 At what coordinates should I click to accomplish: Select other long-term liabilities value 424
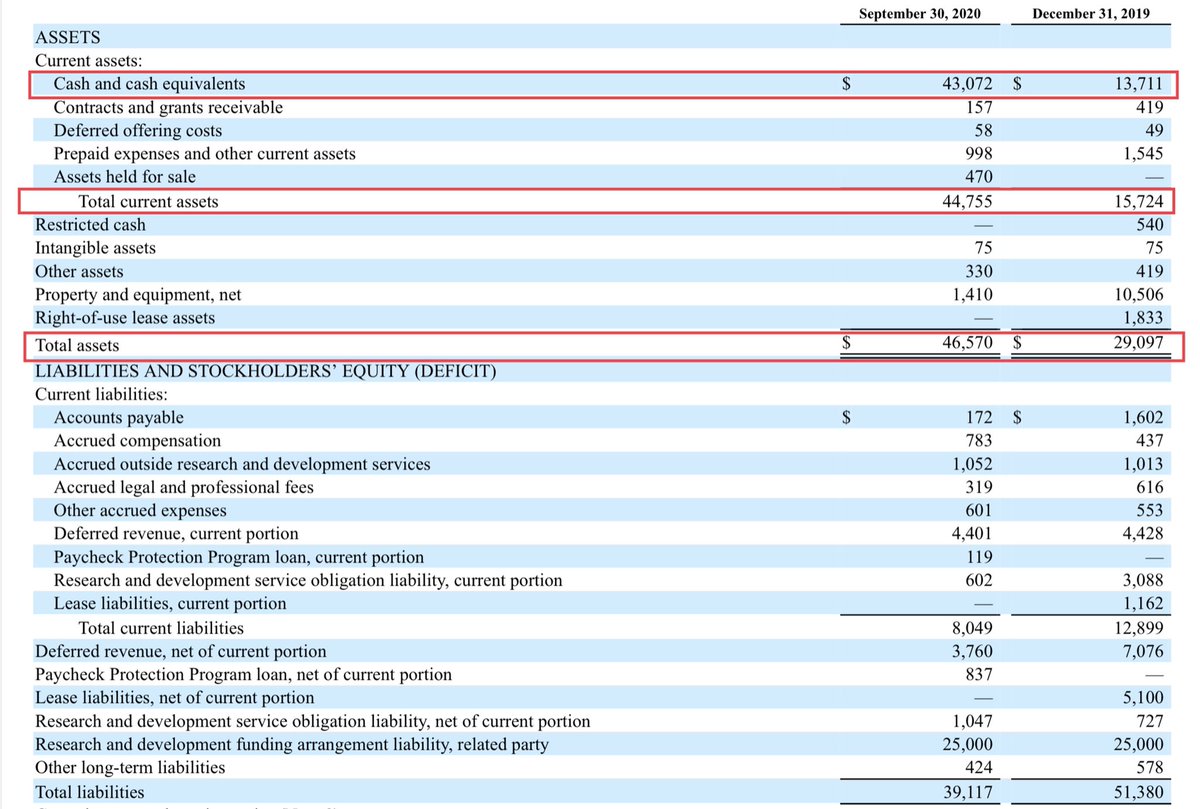coord(977,768)
